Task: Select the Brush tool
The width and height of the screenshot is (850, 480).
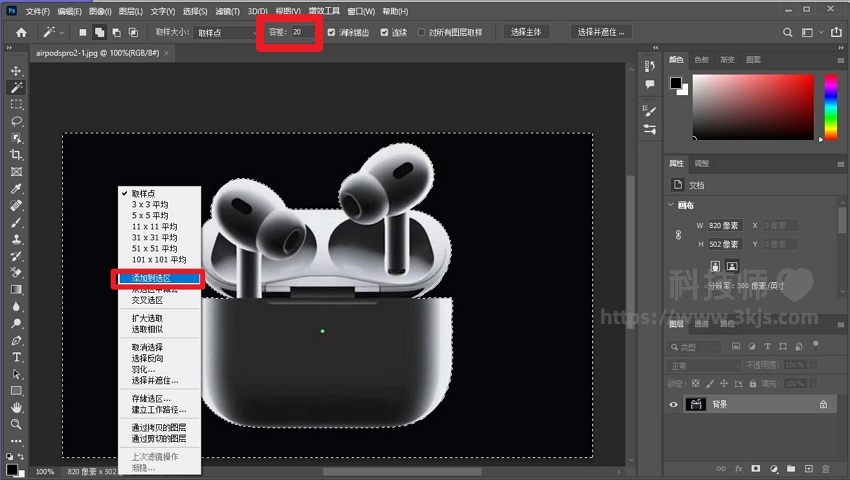Action: tap(16, 222)
